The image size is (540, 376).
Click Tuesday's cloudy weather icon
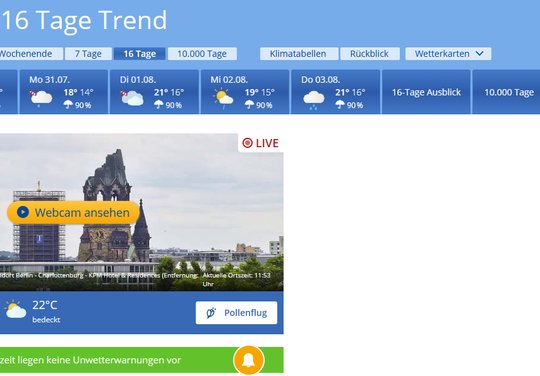pyautogui.click(x=132, y=98)
